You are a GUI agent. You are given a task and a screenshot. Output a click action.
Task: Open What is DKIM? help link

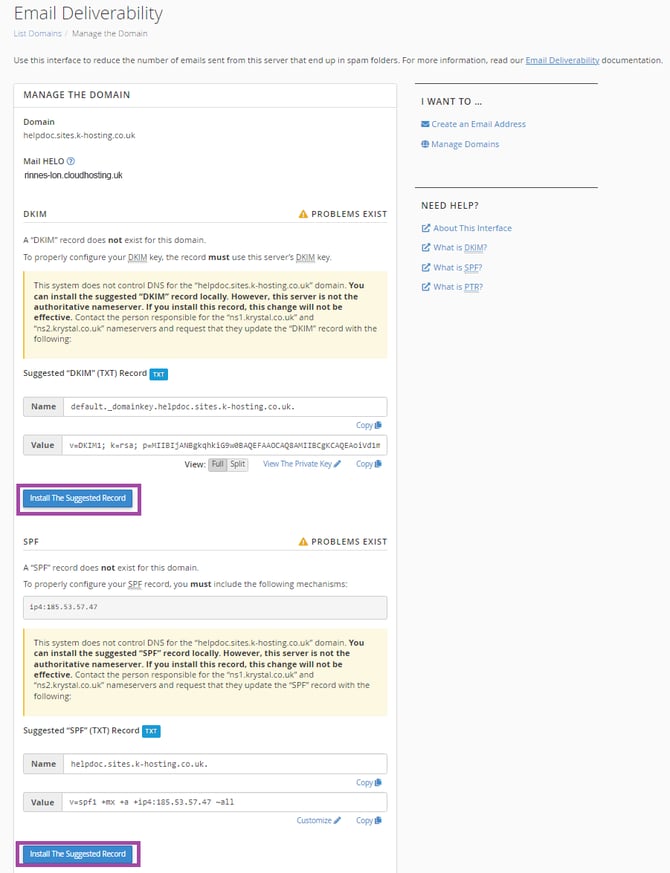click(x=460, y=248)
